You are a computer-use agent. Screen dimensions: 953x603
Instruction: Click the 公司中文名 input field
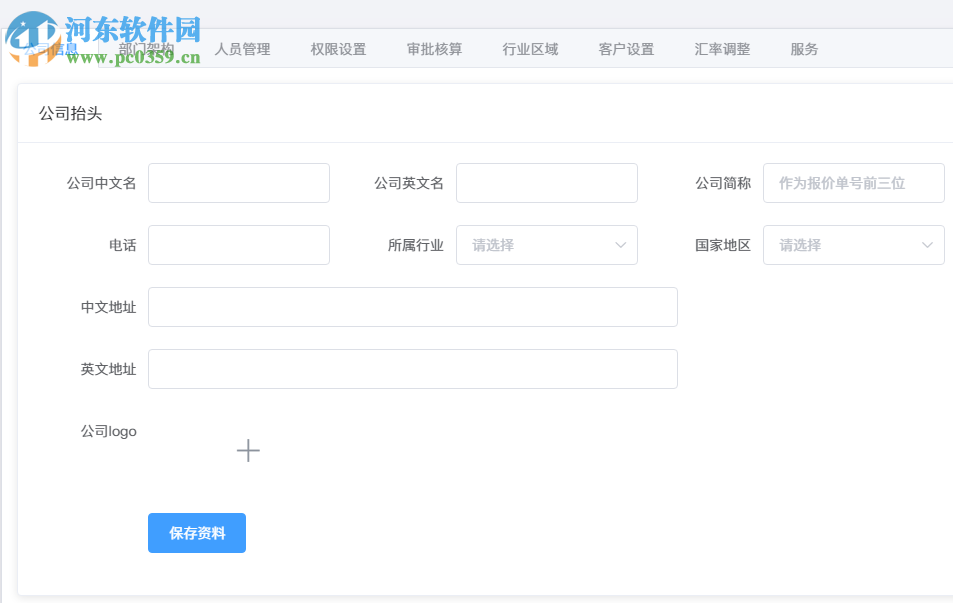pyautogui.click(x=238, y=183)
